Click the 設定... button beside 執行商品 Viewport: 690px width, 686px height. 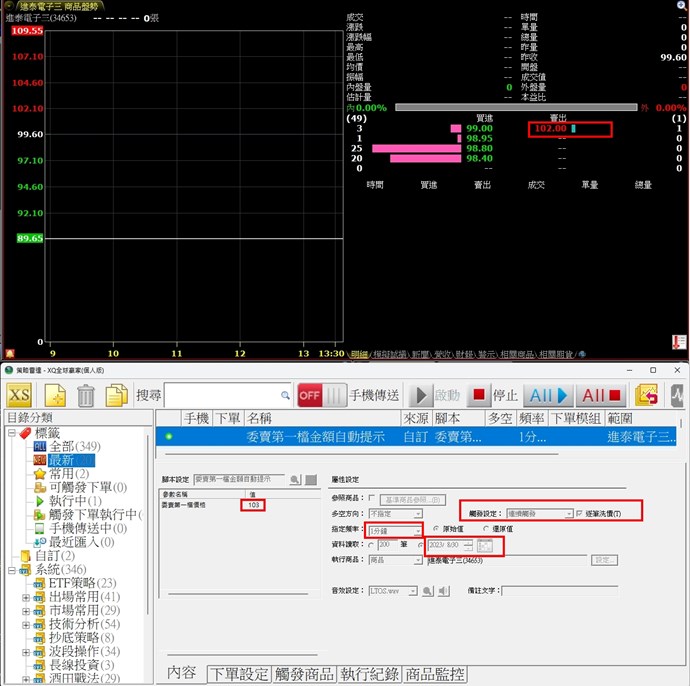tap(606, 561)
